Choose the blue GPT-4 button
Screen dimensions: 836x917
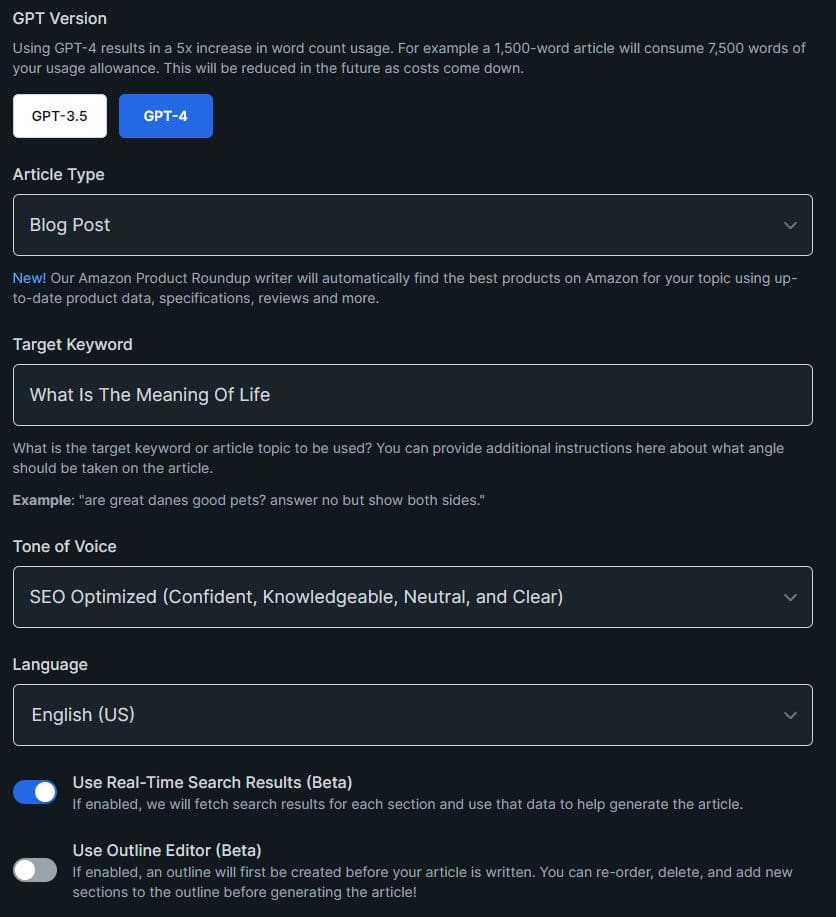pos(166,116)
